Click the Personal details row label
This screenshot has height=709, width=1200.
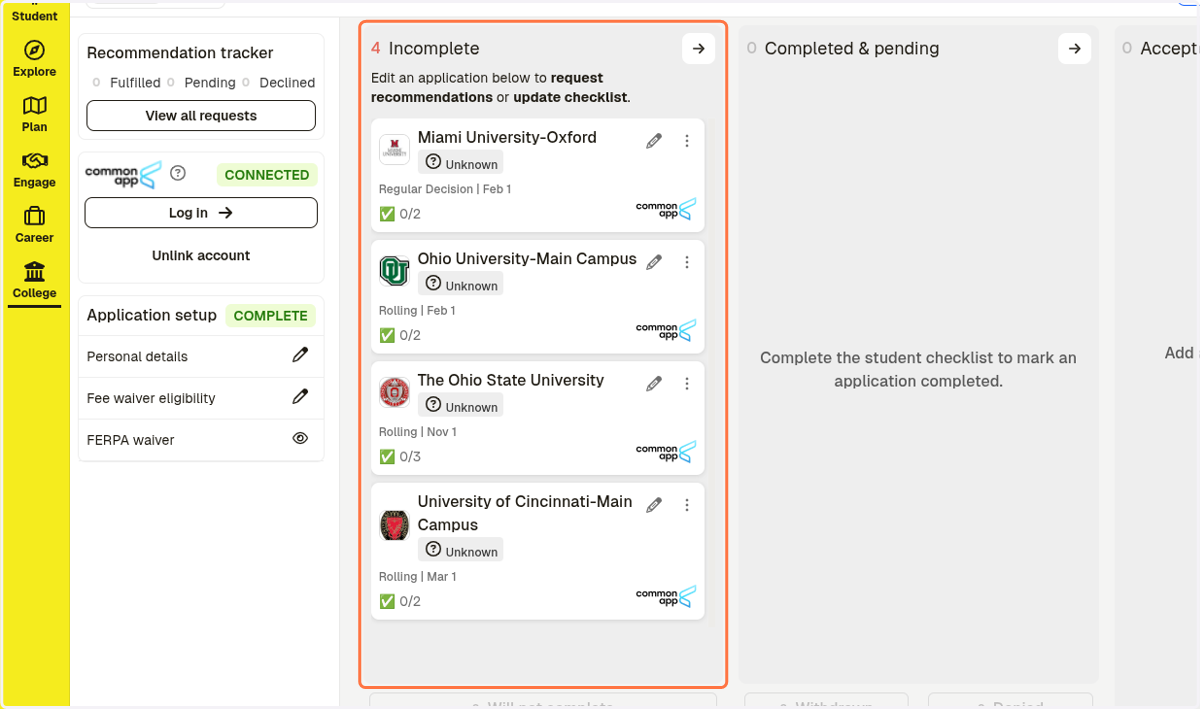pos(137,356)
